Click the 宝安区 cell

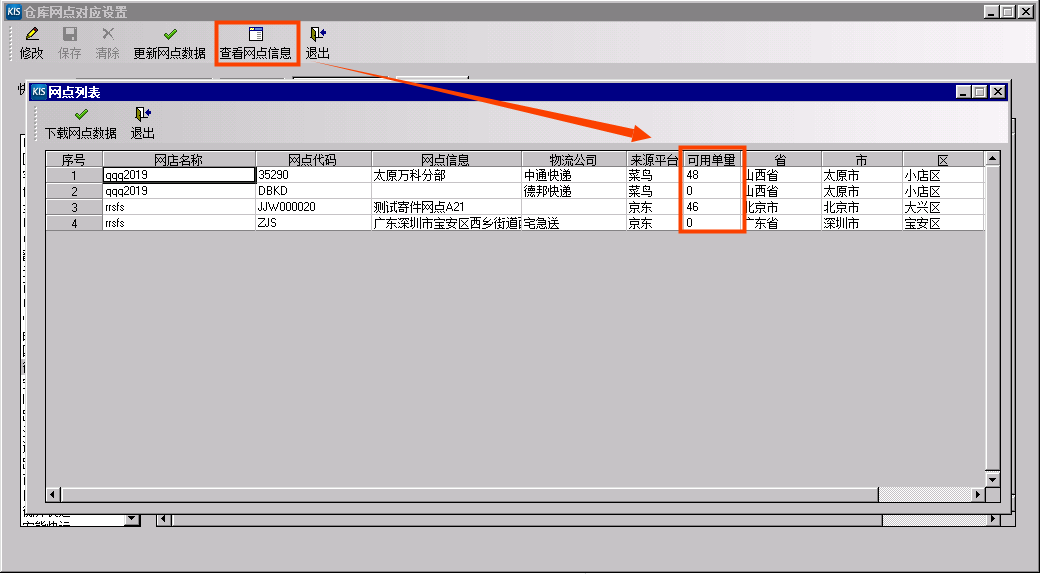click(x=942, y=223)
